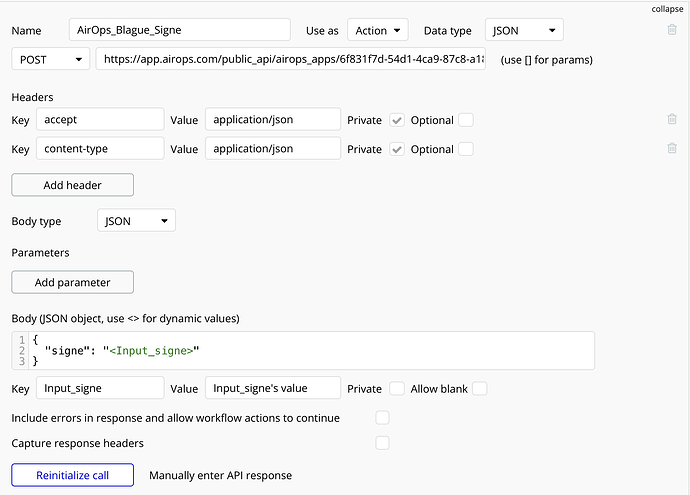Check Allow blank for Input_signe
Screen dimensions: 690x495
[480, 388]
